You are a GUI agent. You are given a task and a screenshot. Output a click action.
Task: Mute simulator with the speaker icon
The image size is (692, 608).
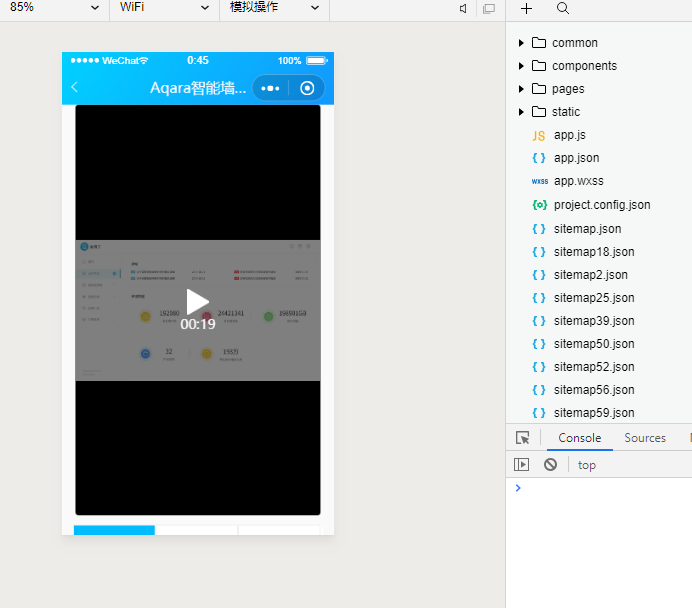463,8
